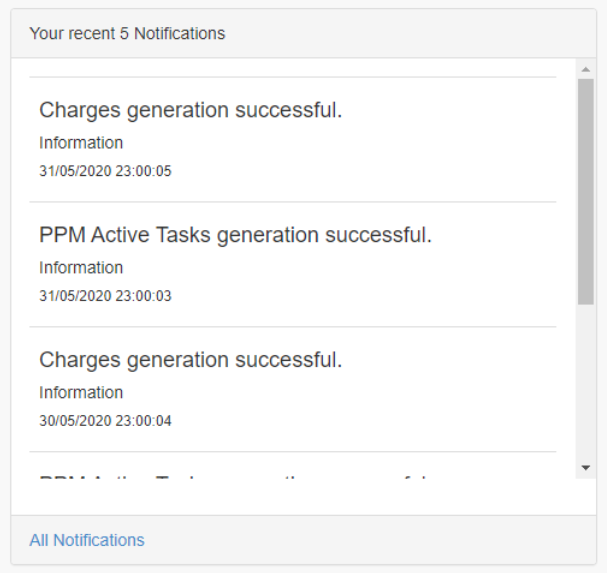Click the scrollbar down arrow
Screen dimensions: 607x573
pos(586,467)
